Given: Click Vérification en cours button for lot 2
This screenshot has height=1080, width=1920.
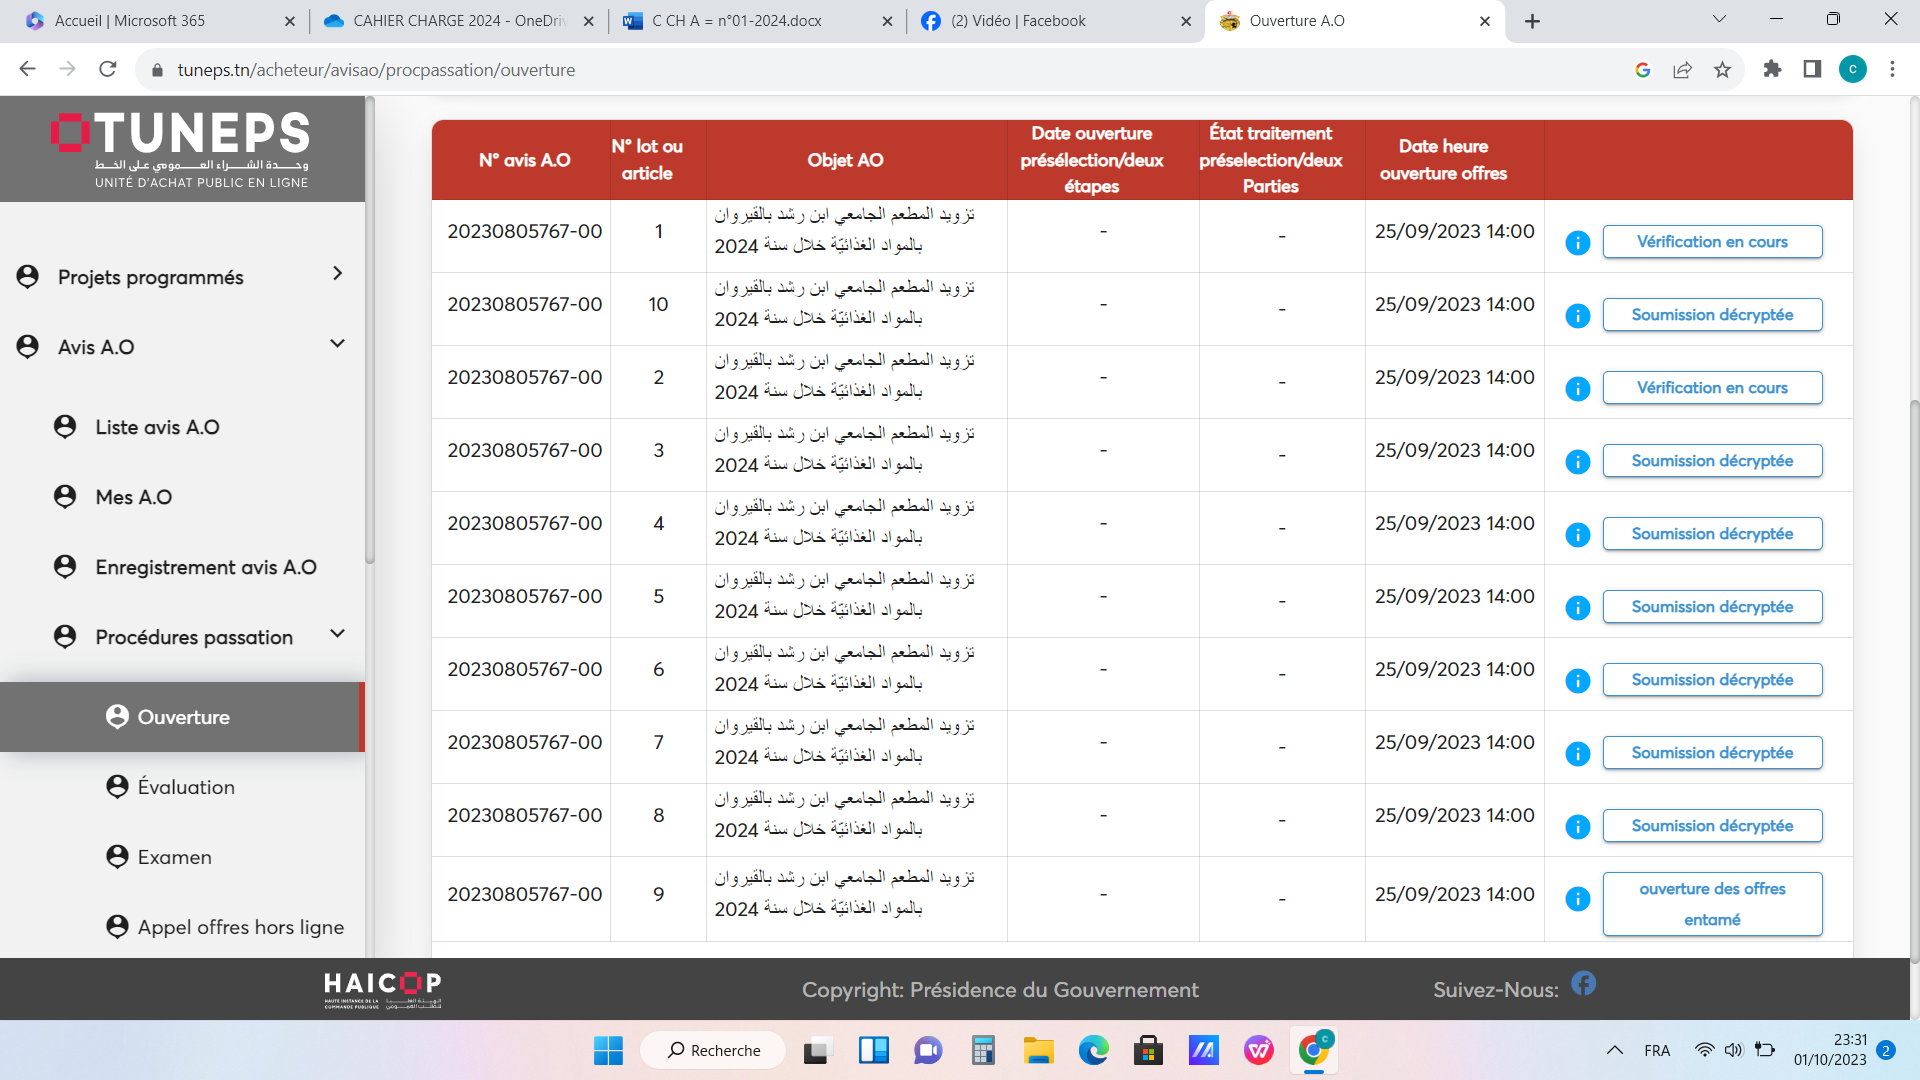Looking at the screenshot, I should pyautogui.click(x=1711, y=388).
